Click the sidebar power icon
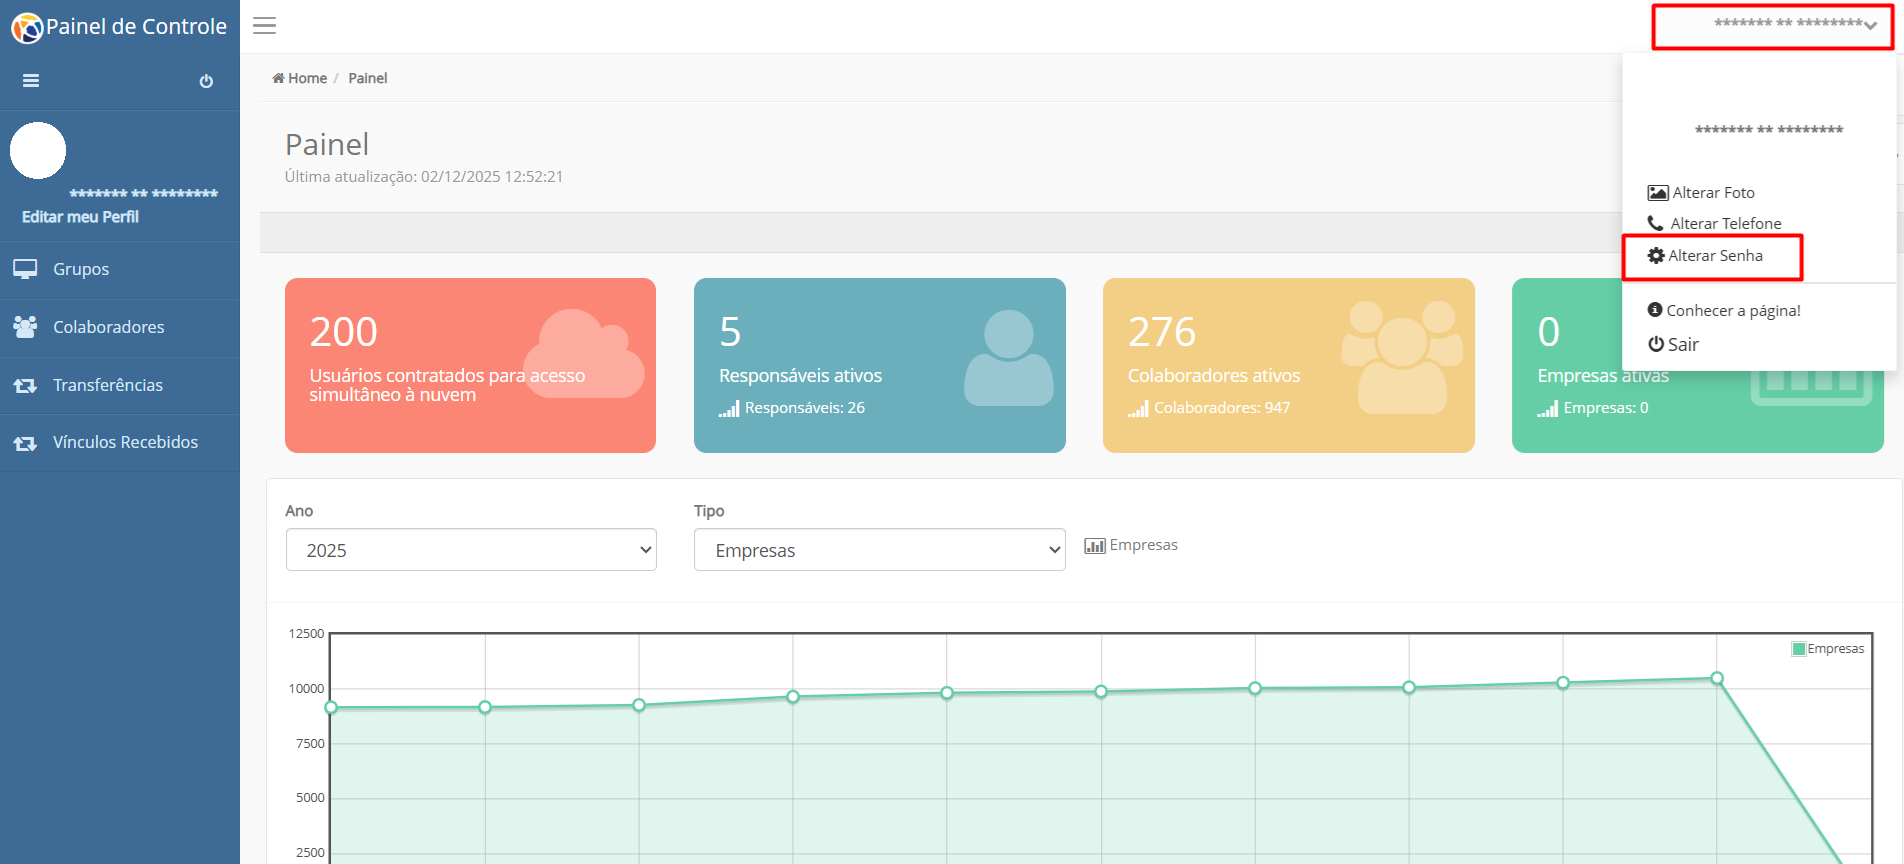 [206, 81]
